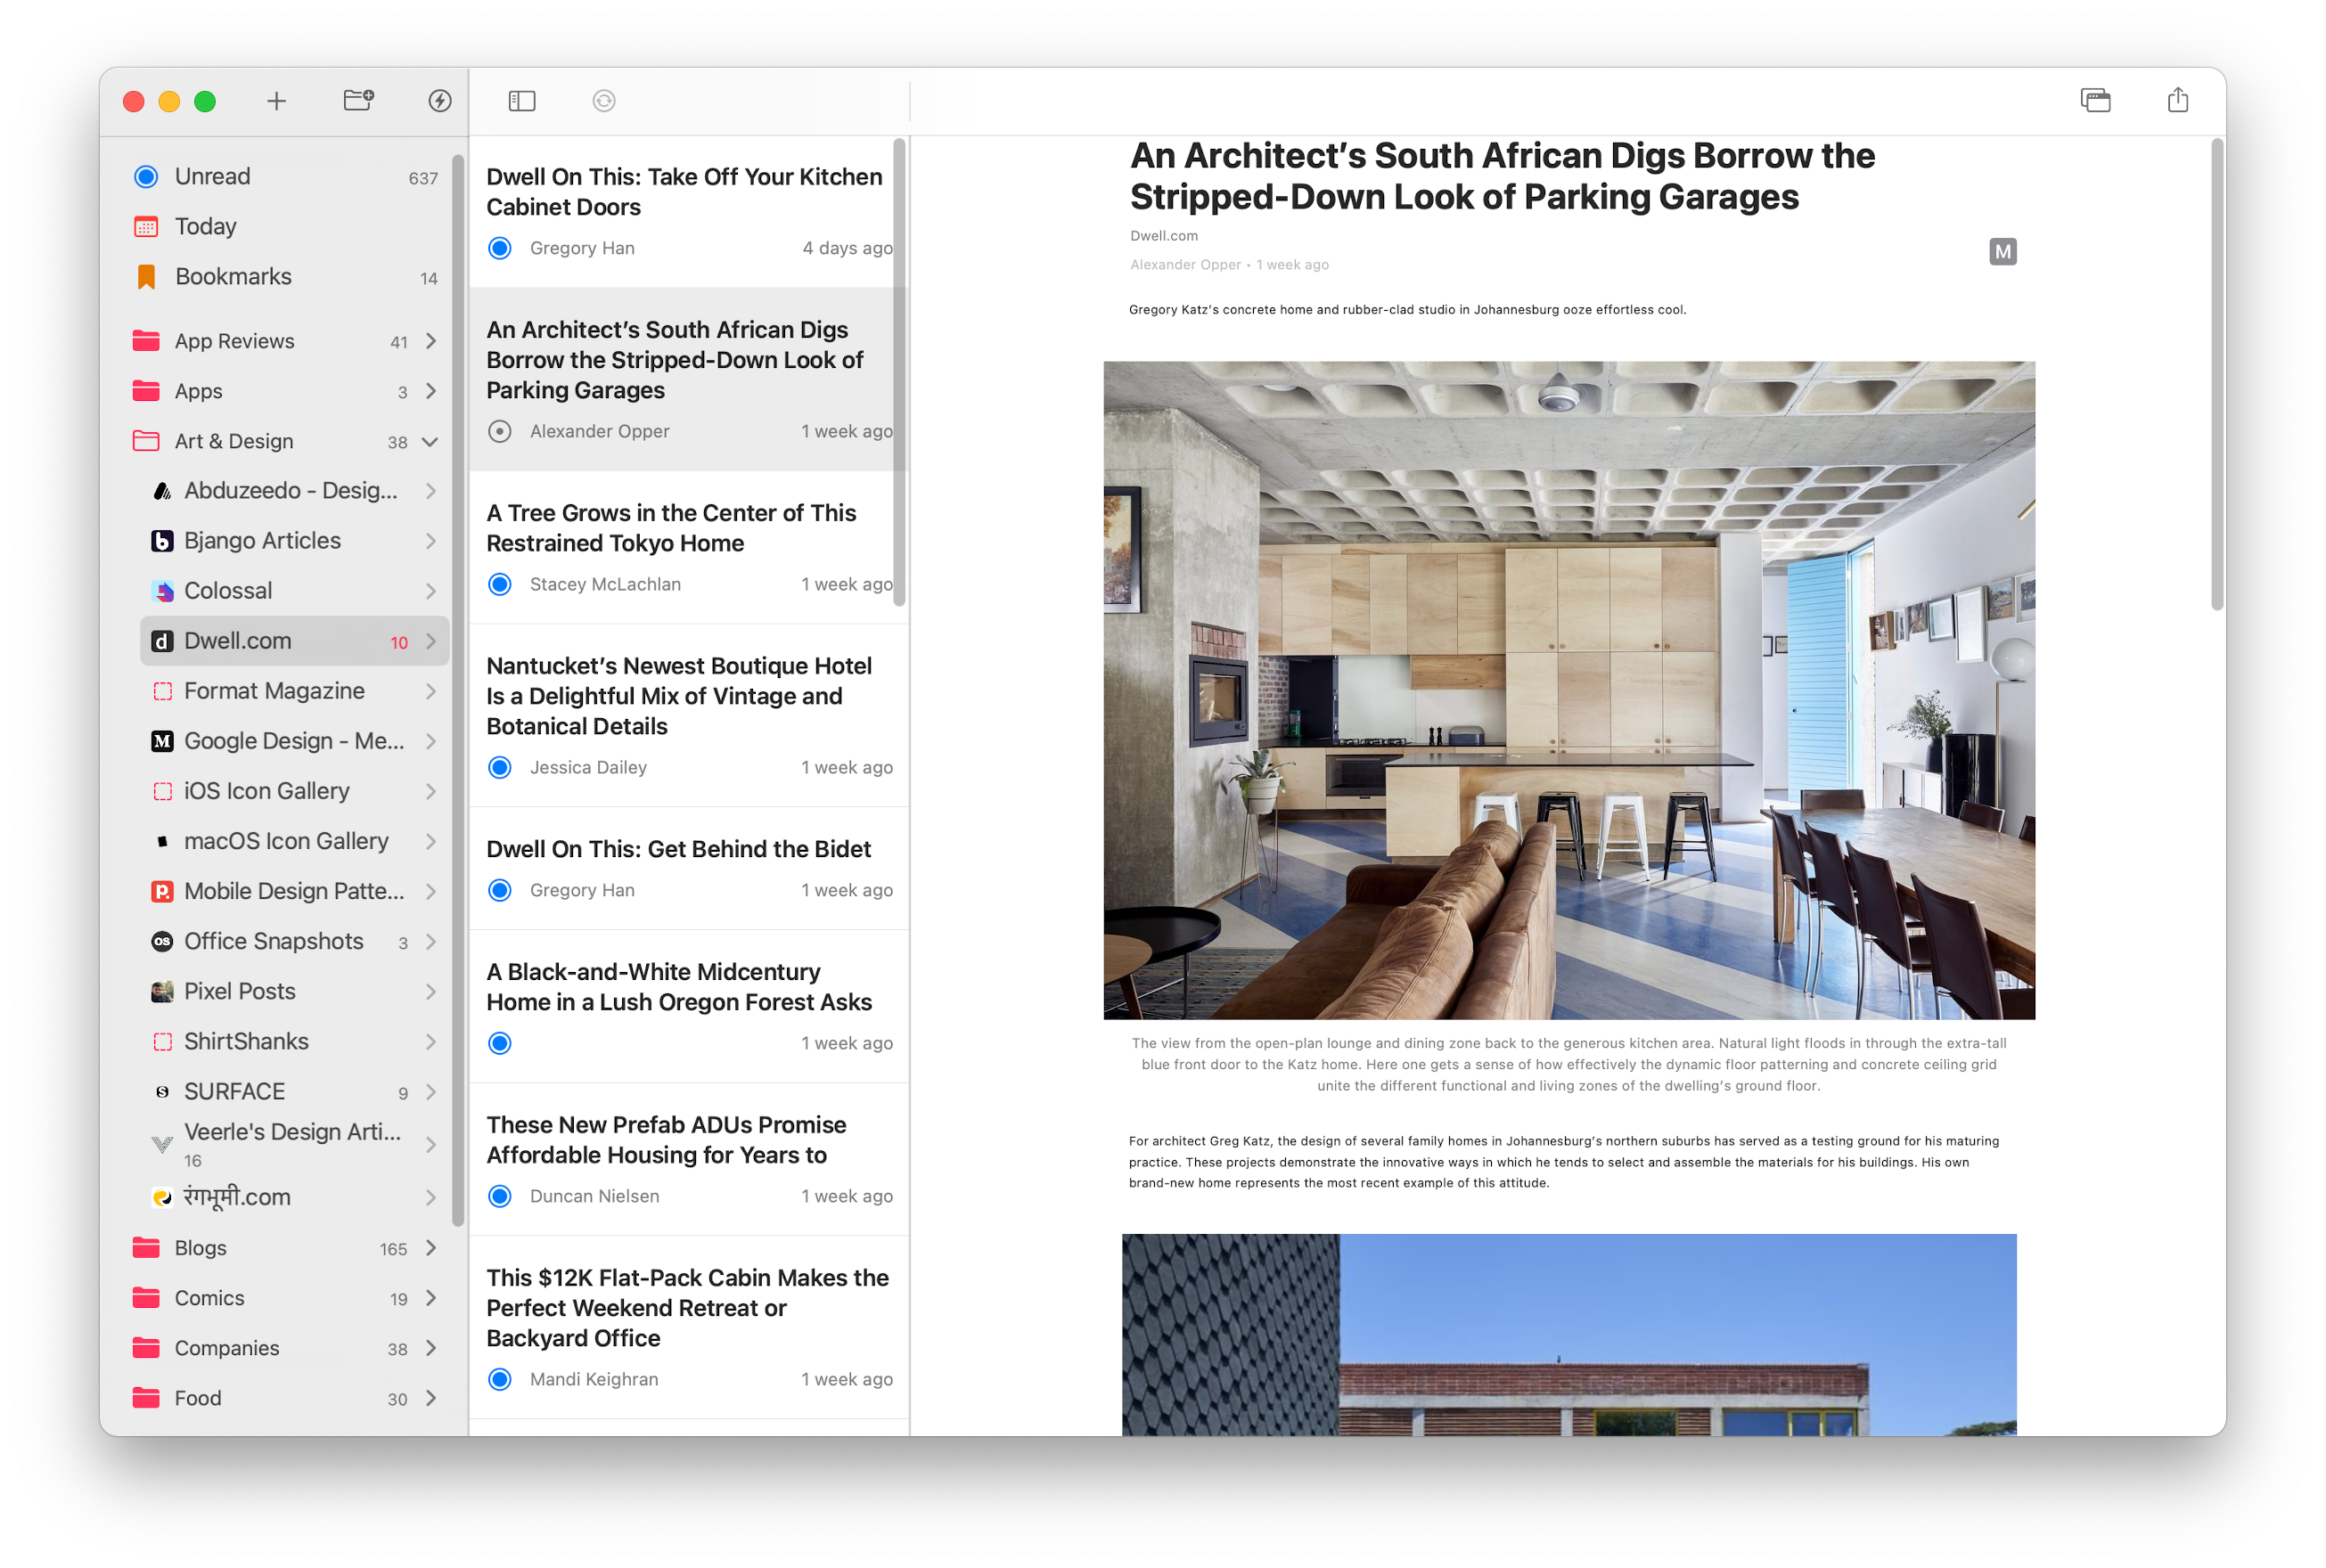Expand the Companies folder chevron
Image resolution: width=2326 pixels, height=1568 pixels.
click(431, 1347)
